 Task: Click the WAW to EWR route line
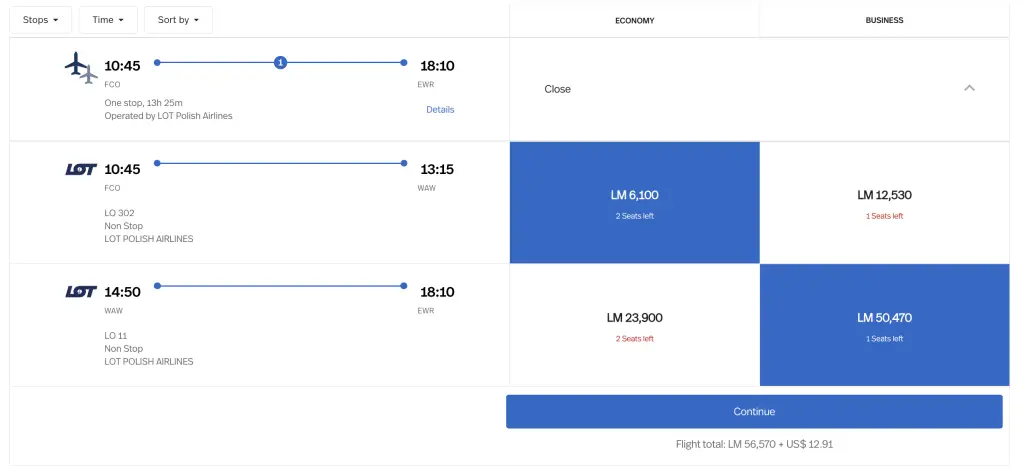pos(280,286)
